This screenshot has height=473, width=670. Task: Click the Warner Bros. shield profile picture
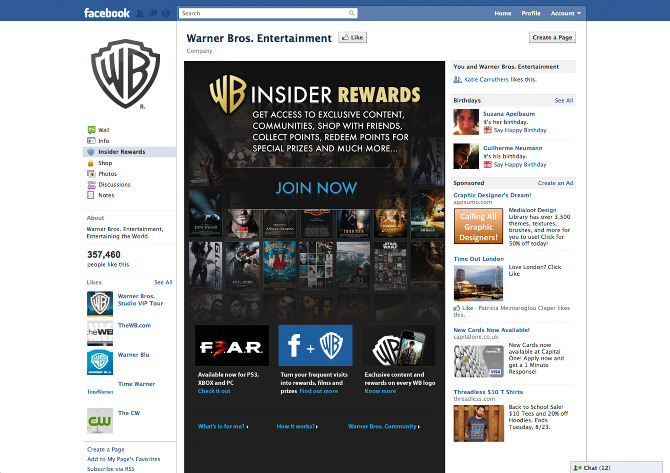pos(125,73)
